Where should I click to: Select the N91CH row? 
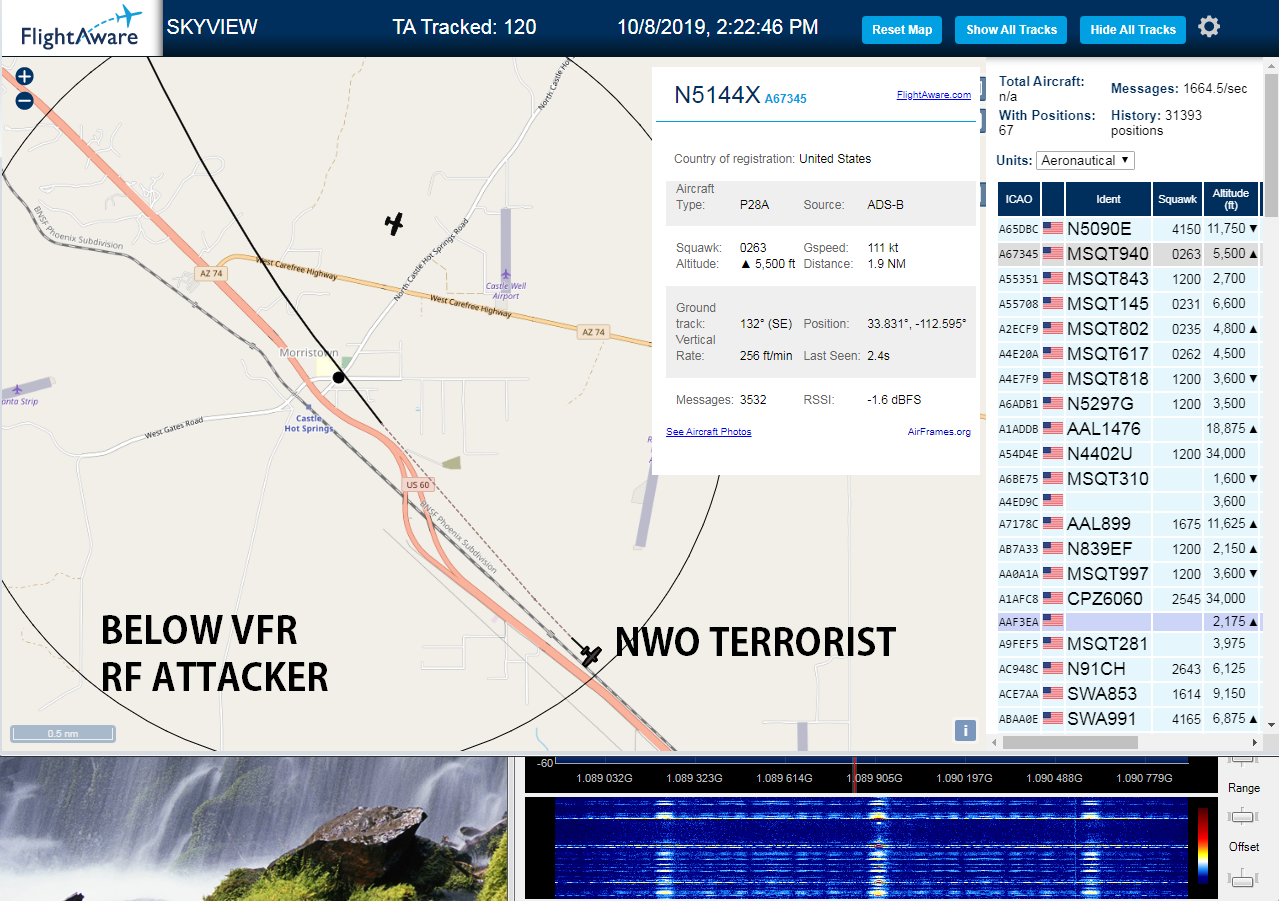click(x=1129, y=669)
